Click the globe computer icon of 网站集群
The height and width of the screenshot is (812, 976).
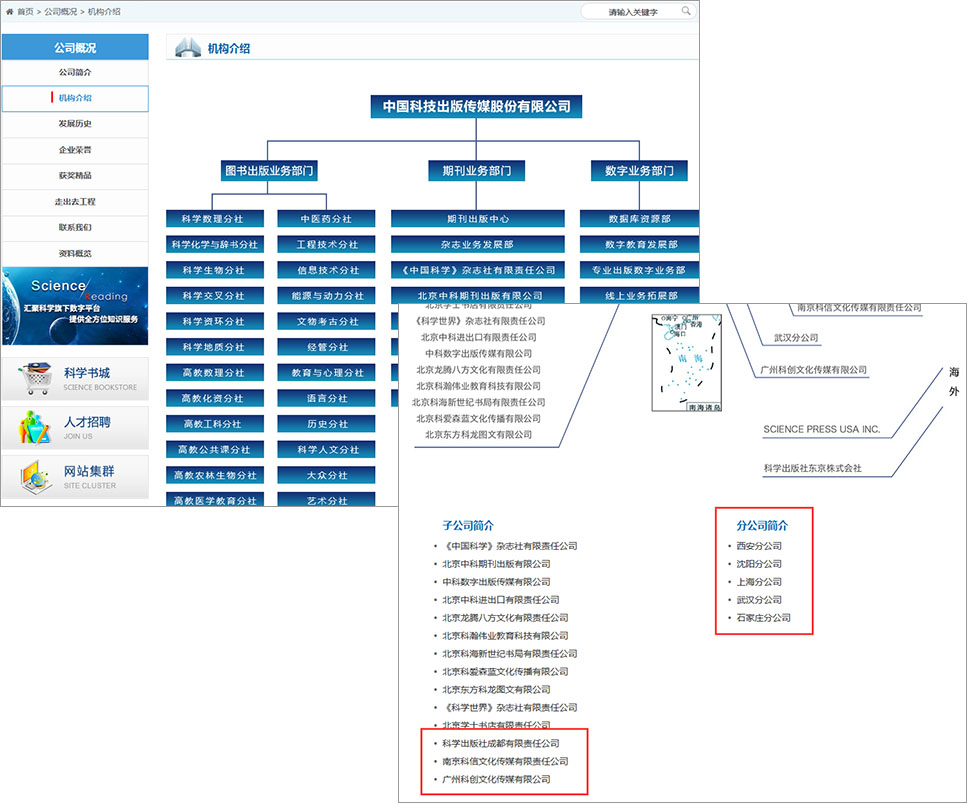(x=36, y=477)
